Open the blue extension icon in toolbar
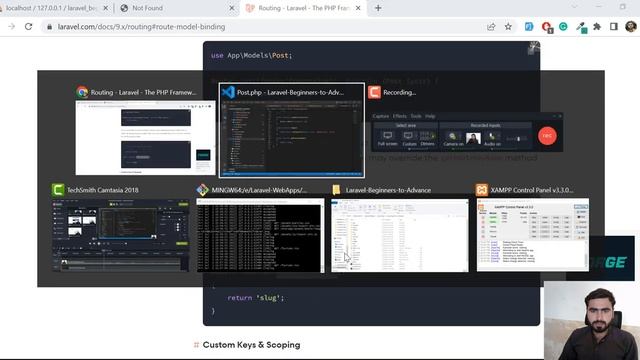This screenshot has width=640, height=360. [x=529, y=27]
